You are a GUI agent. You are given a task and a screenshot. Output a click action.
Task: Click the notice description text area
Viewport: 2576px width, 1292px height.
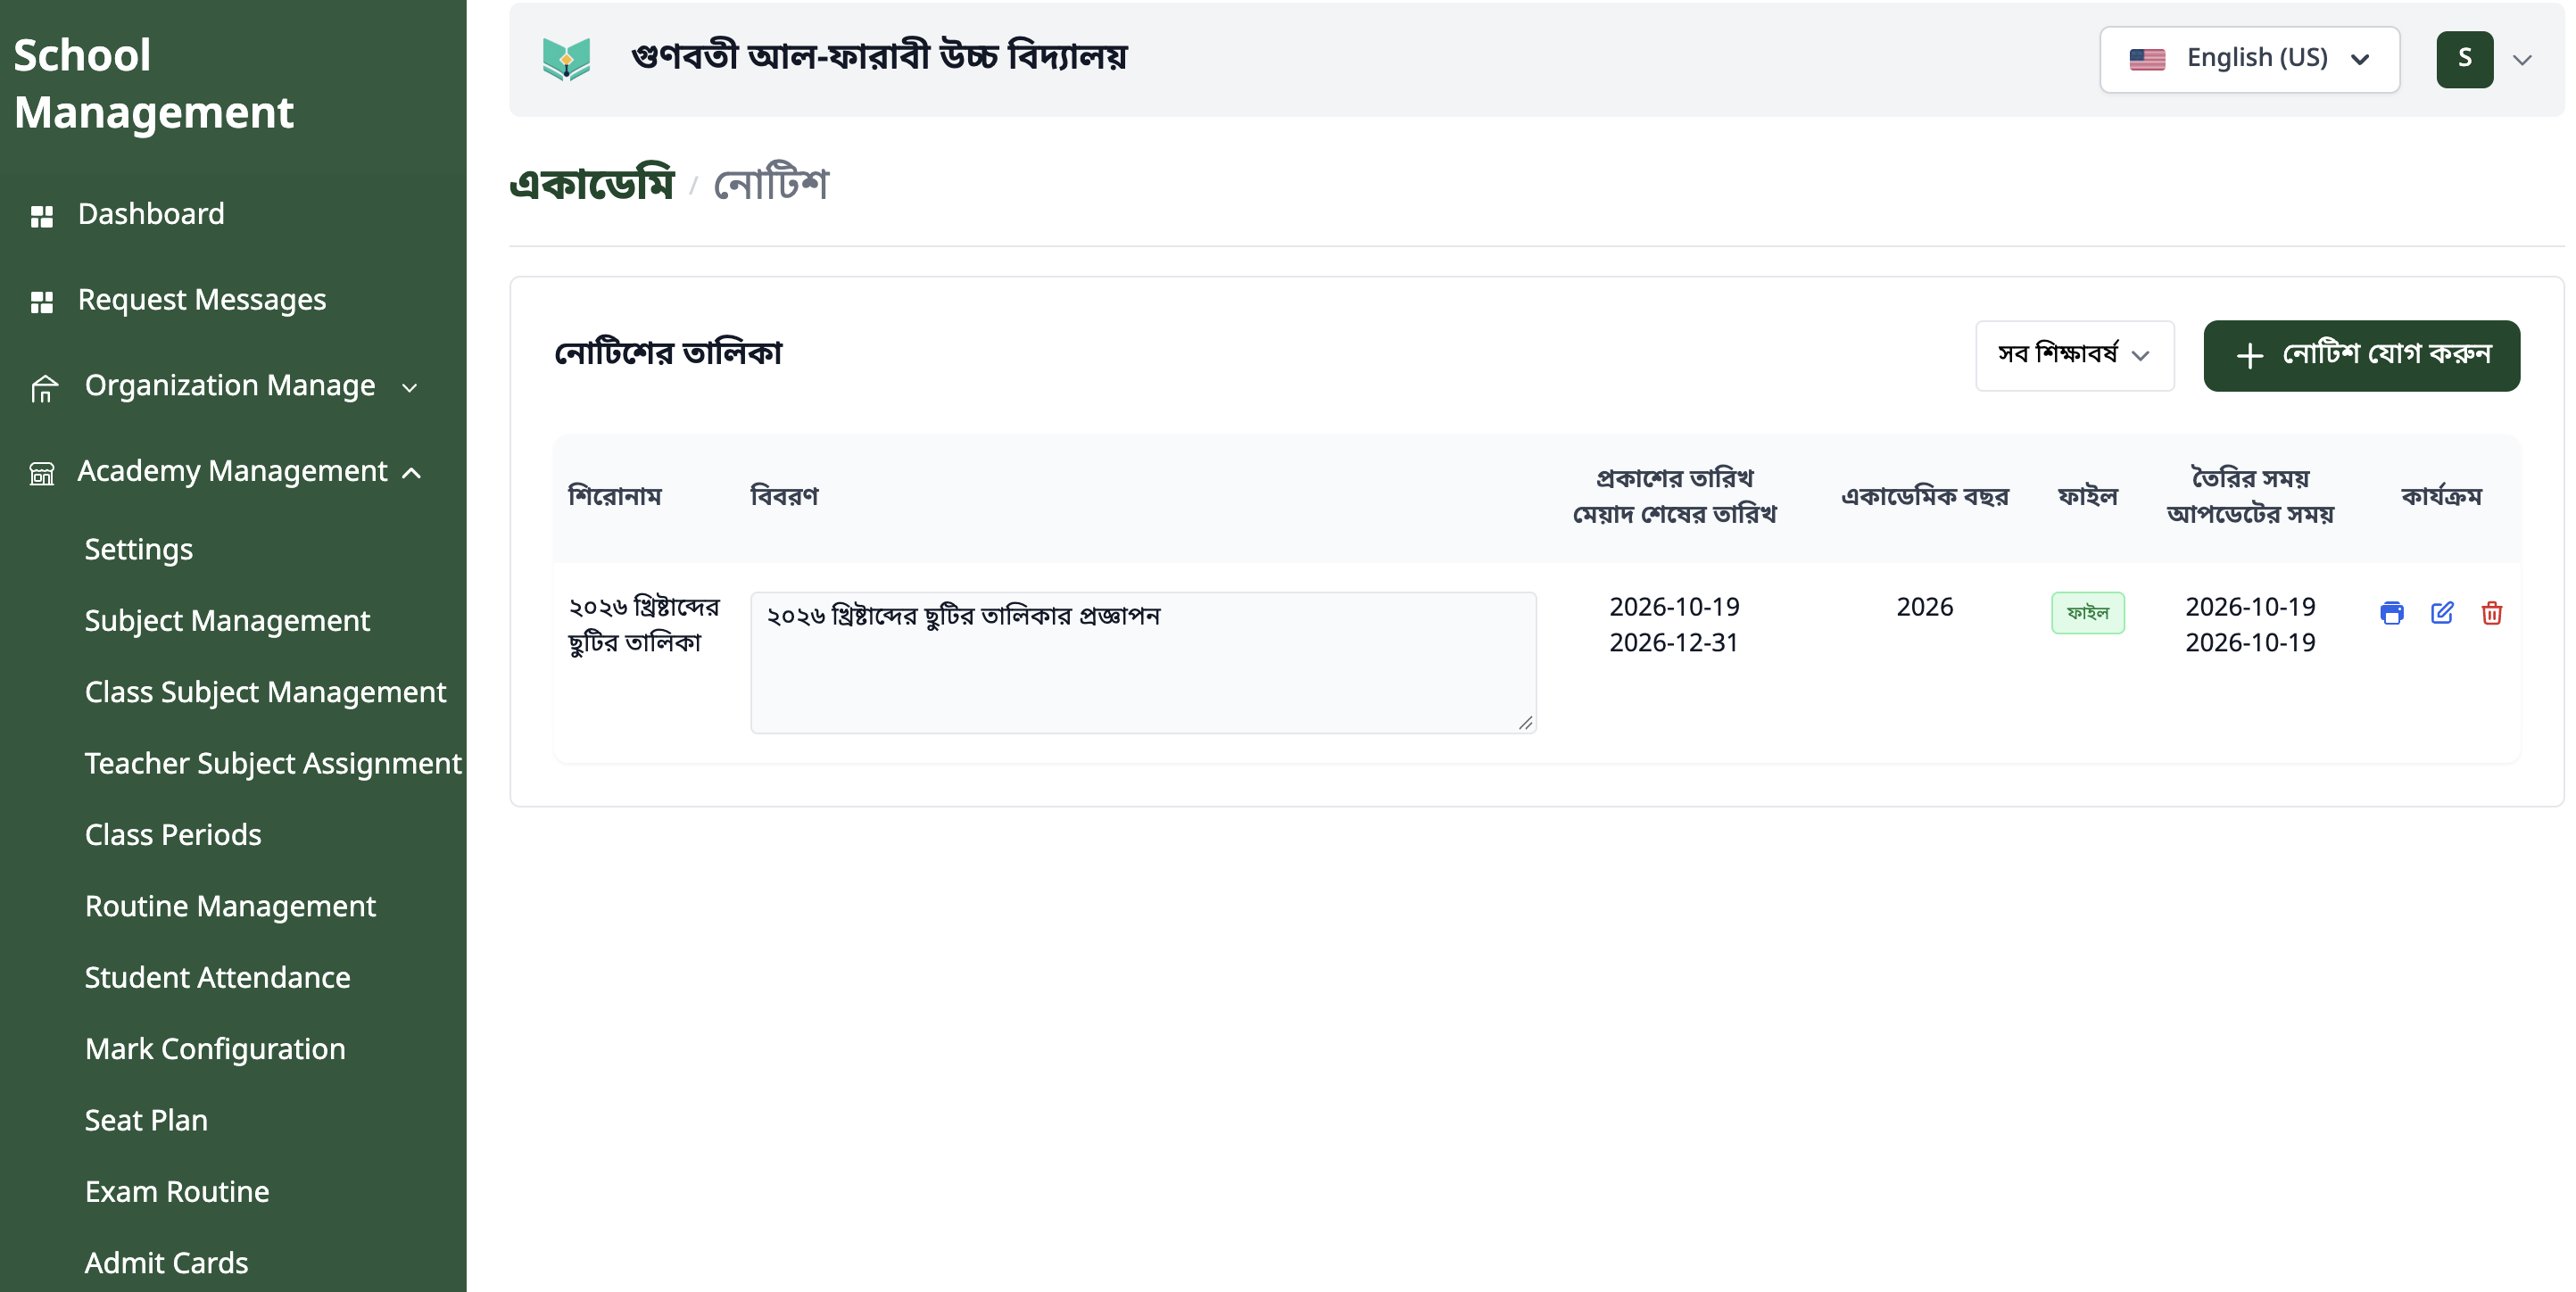[x=1143, y=662]
